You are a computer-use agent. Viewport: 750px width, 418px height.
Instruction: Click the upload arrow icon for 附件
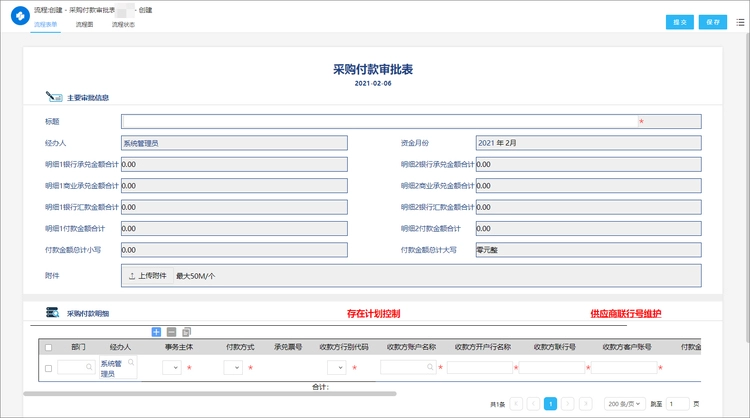pos(132,275)
